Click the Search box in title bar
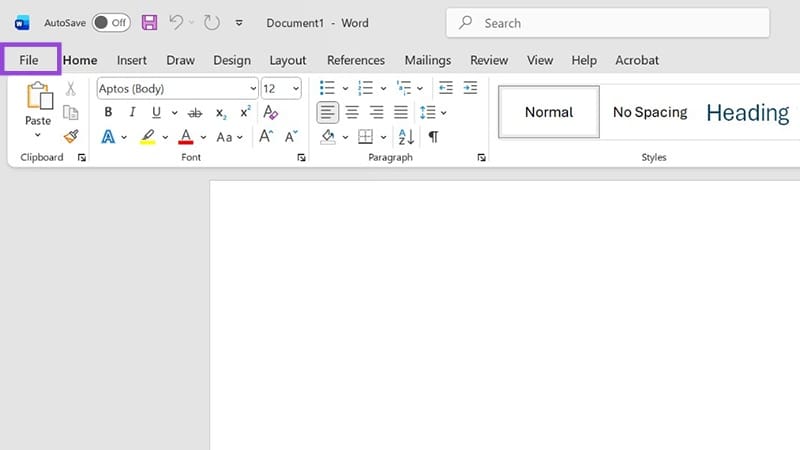The width and height of the screenshot is (800, 450). coord(608,22)
